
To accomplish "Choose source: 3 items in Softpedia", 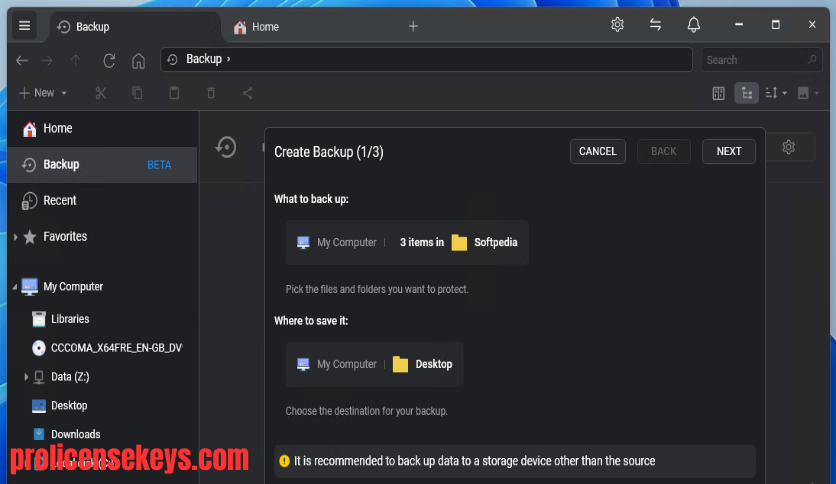I will [x=407, y=243].
